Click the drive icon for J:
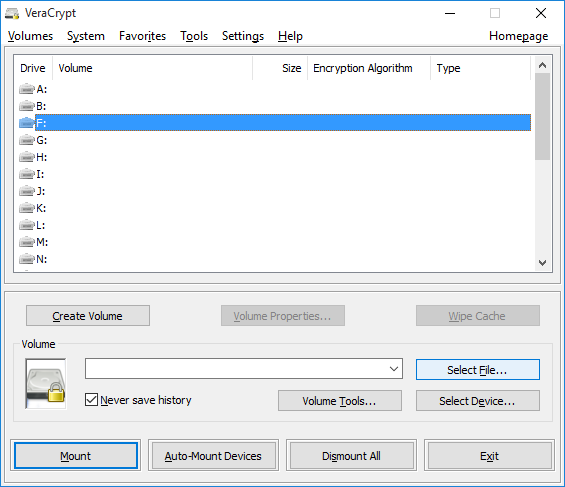The width and height of the screenshot is (565, 487). [27, 191]
